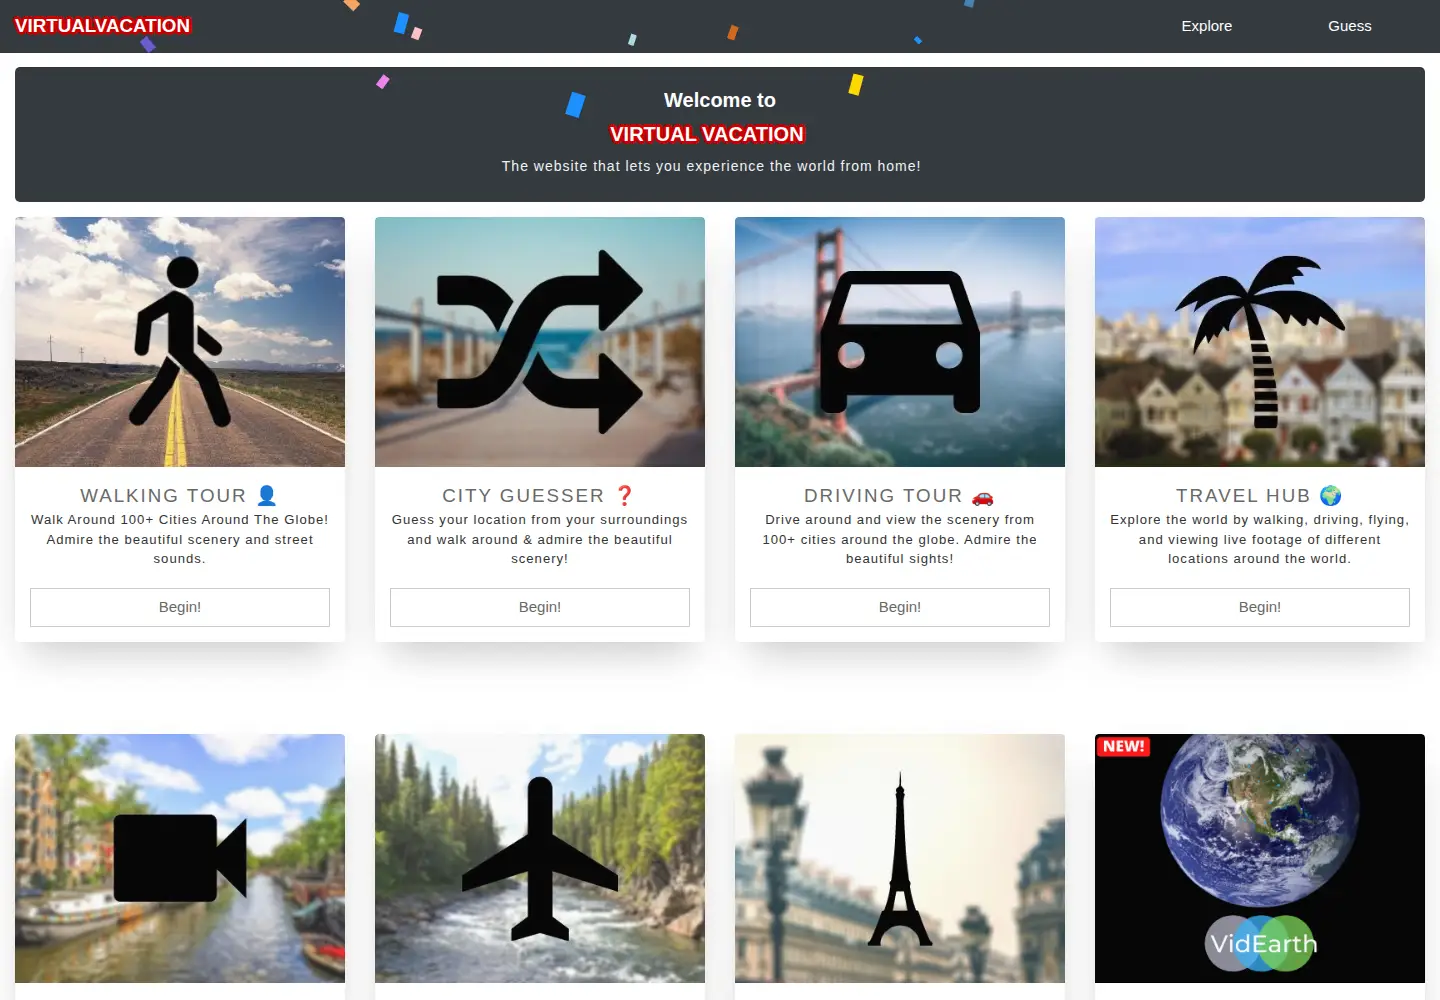Click the walking person icon
This screenshot has height=1000, width=1440.
(x=178, y=342)
